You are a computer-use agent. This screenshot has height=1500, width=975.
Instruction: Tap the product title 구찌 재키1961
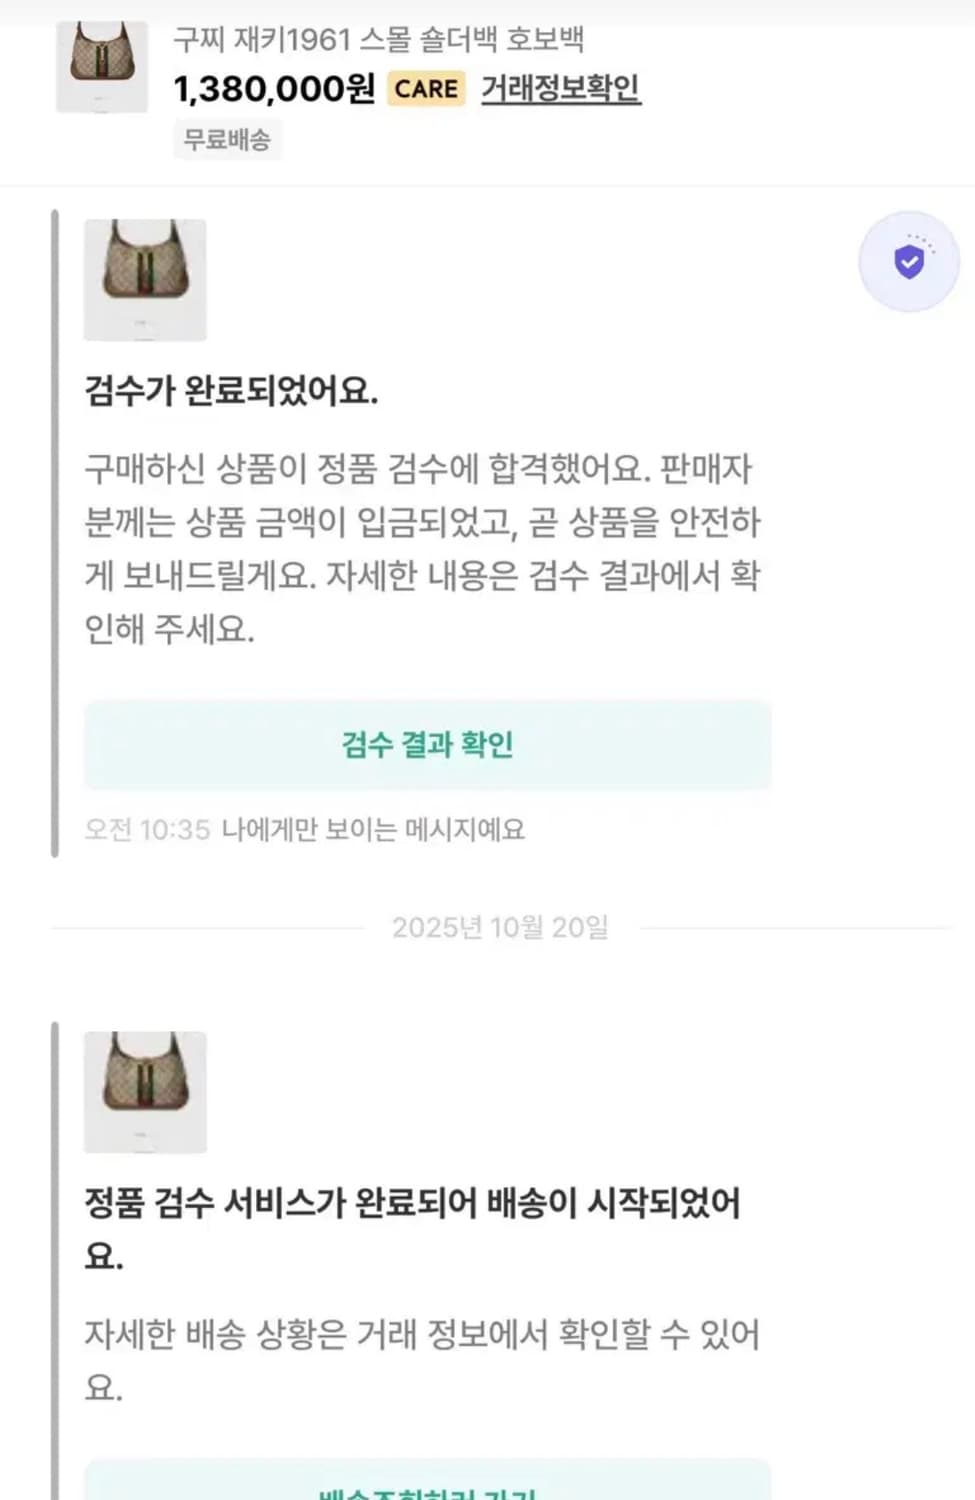point(378,40)
